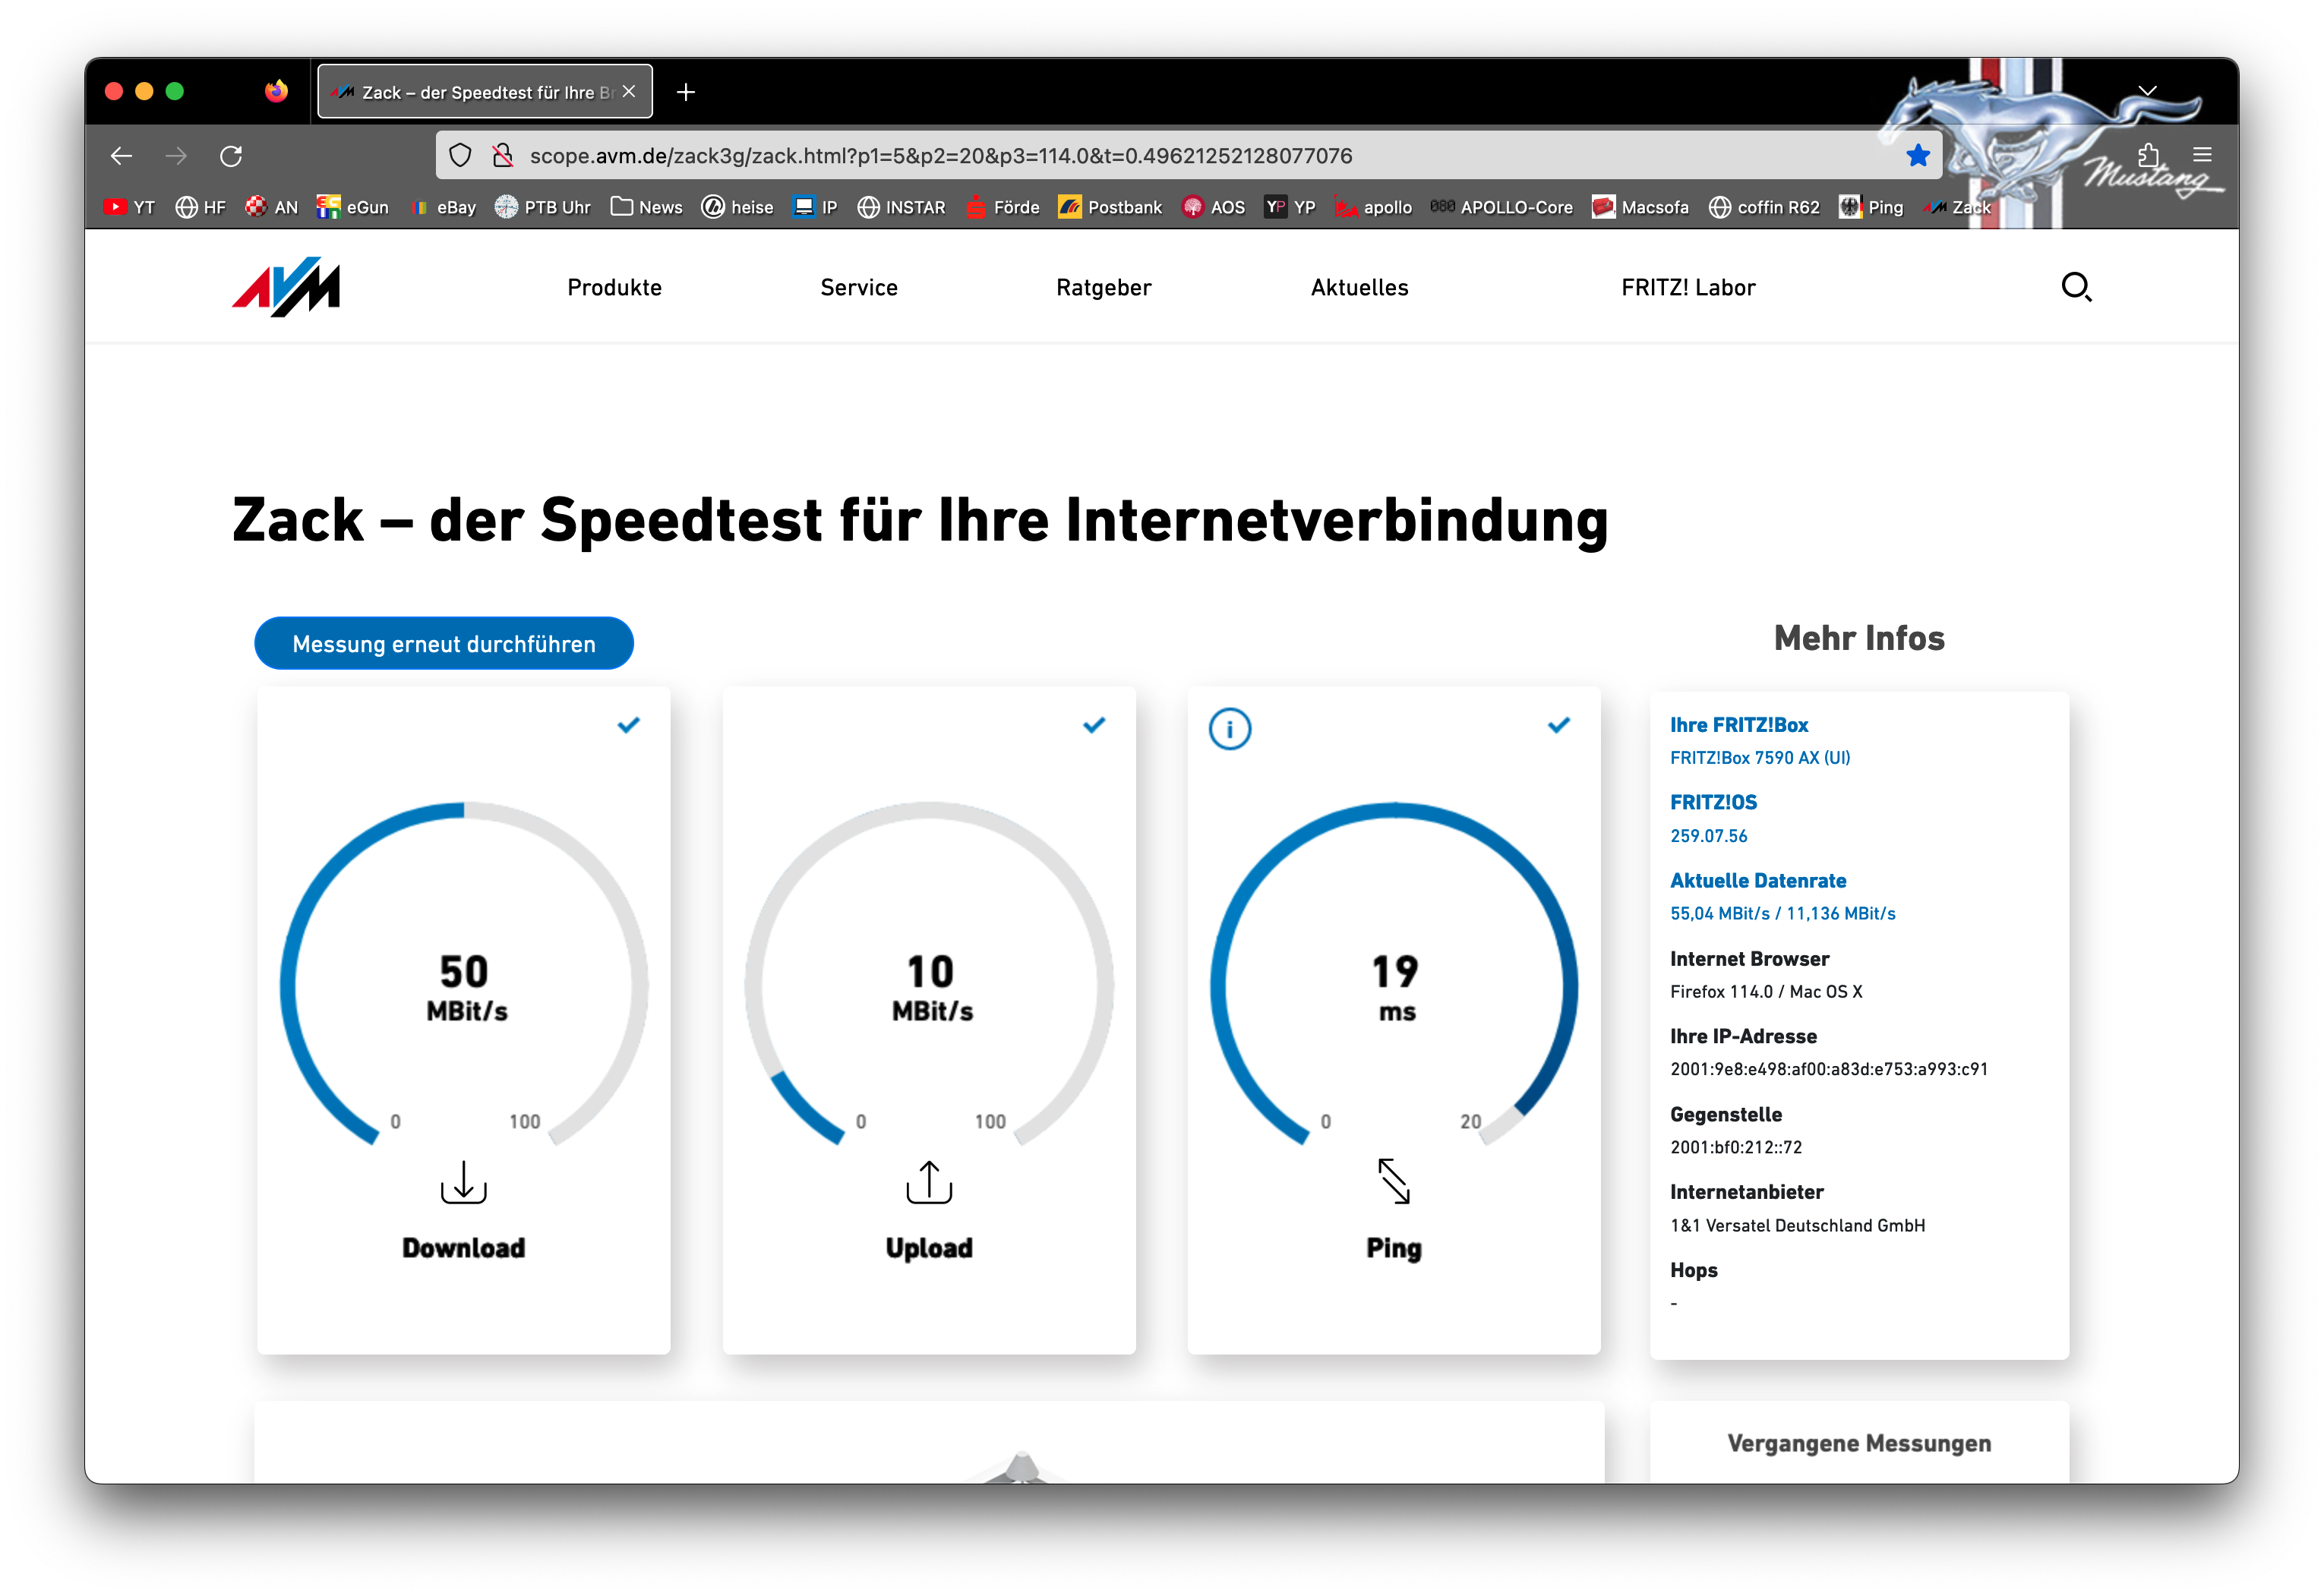This screenshot has width=2324, height=1596.
Task: Open the website search magnifier
Action: [x=2076, y=287]
